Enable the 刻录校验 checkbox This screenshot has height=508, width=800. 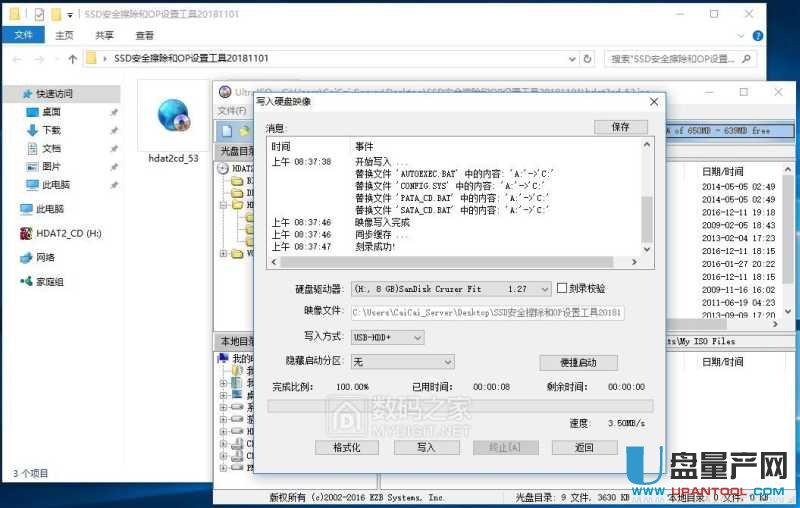(562, 288)
